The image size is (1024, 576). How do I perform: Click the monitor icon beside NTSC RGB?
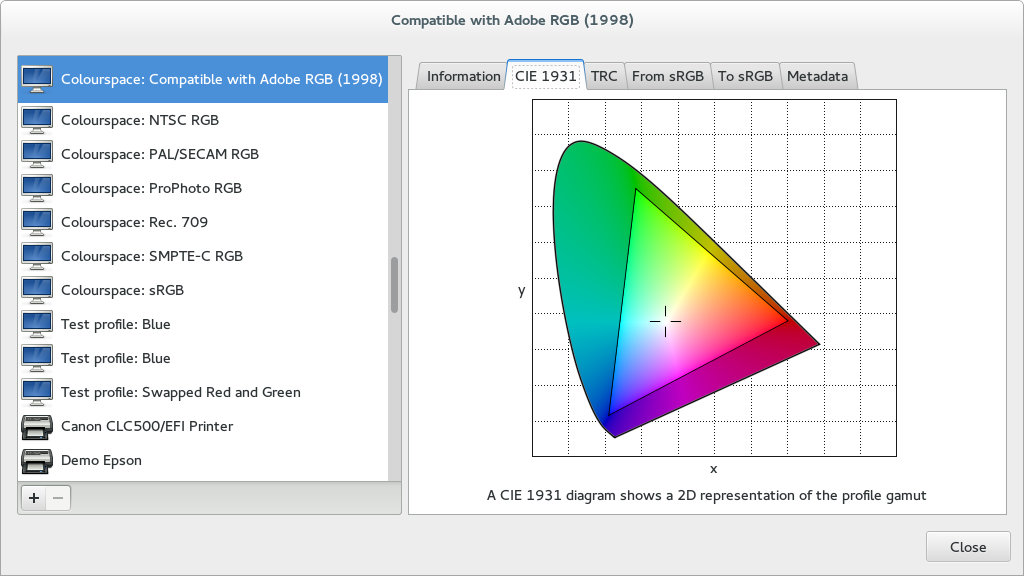click(37, 120)
